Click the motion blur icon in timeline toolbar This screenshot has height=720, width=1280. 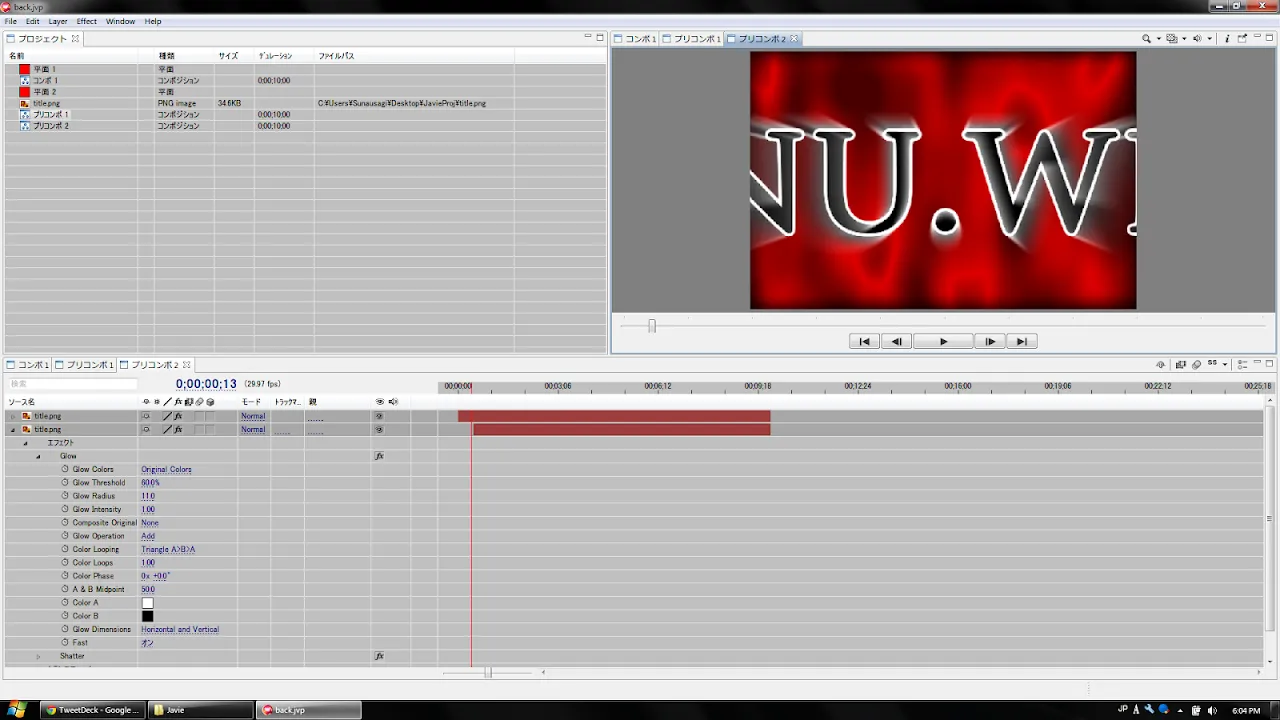1197,365
